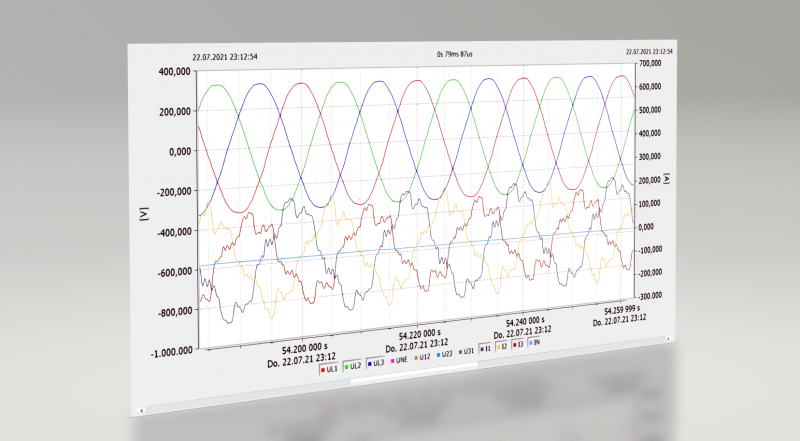
Task: Toggle the green UL2 legend entry
Action: [x=354, y=367]
